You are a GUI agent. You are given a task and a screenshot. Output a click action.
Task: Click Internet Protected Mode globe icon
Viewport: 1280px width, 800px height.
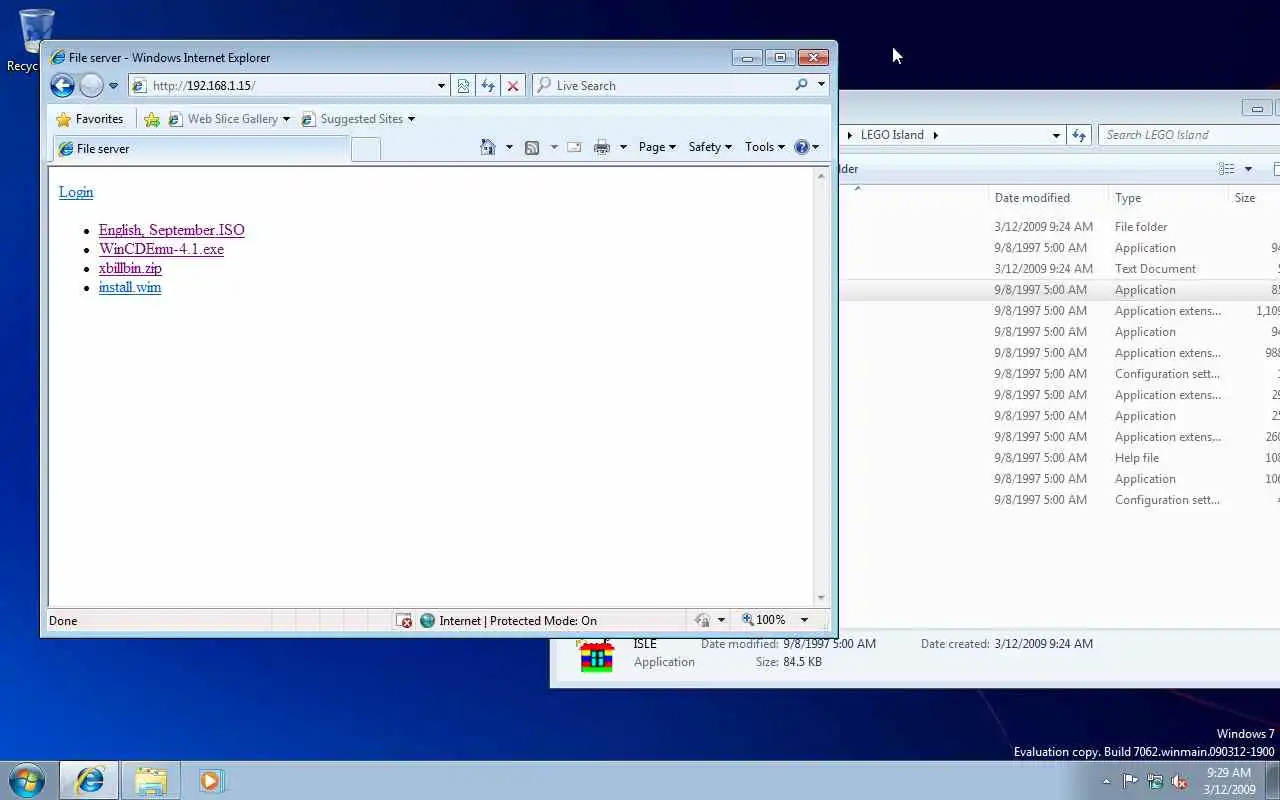click(x=428, y=621)
